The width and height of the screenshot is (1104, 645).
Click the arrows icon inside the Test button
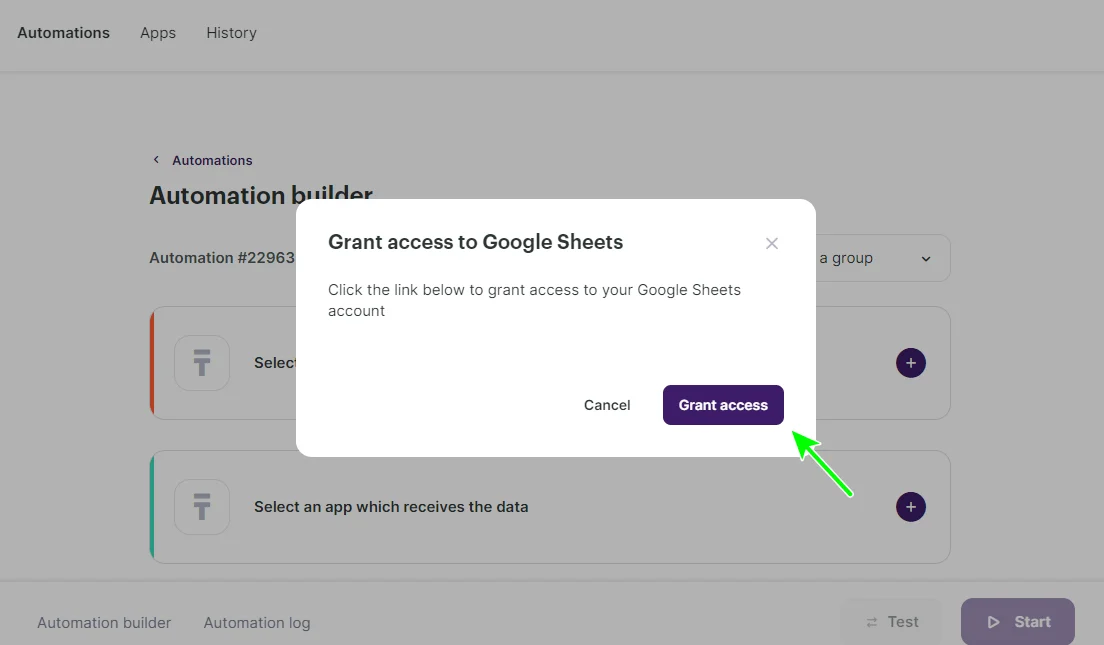[x=869, y=621]
